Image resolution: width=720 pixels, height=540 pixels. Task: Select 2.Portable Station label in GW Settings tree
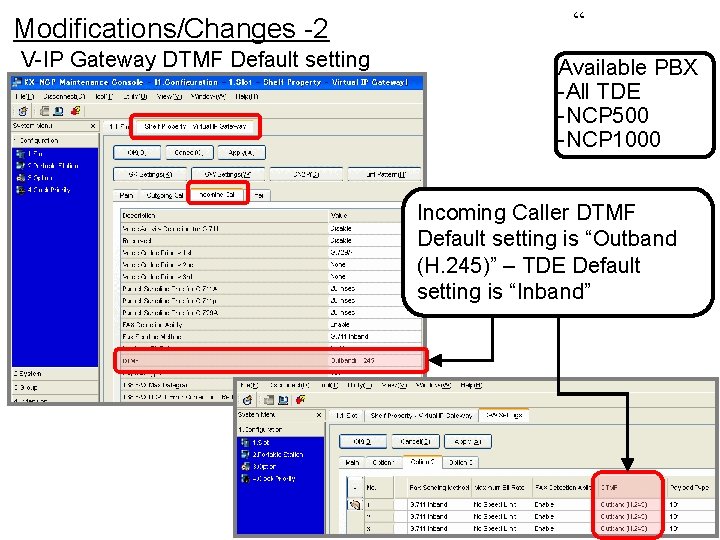point(278,455)
